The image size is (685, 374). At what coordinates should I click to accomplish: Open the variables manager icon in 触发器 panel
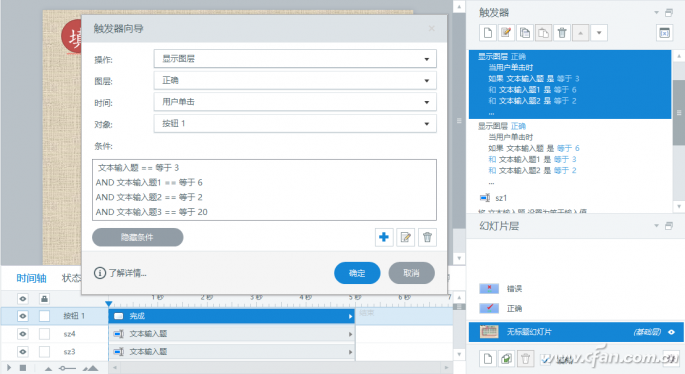point(664,33)
